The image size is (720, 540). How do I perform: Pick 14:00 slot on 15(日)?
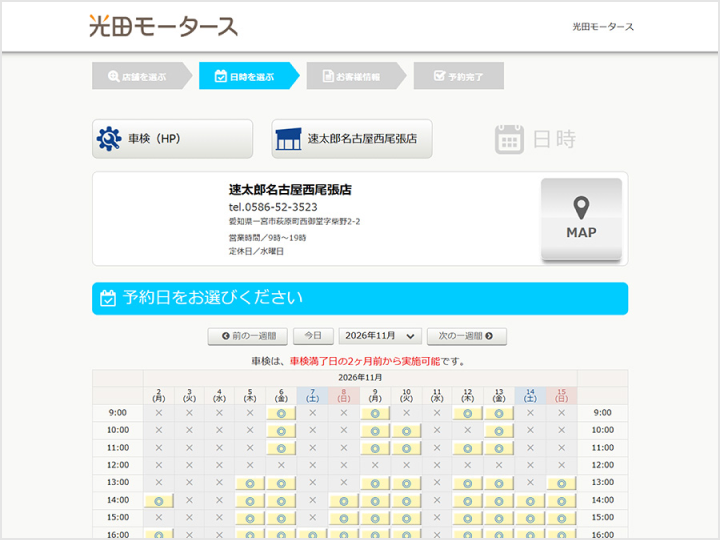[562, 501]
